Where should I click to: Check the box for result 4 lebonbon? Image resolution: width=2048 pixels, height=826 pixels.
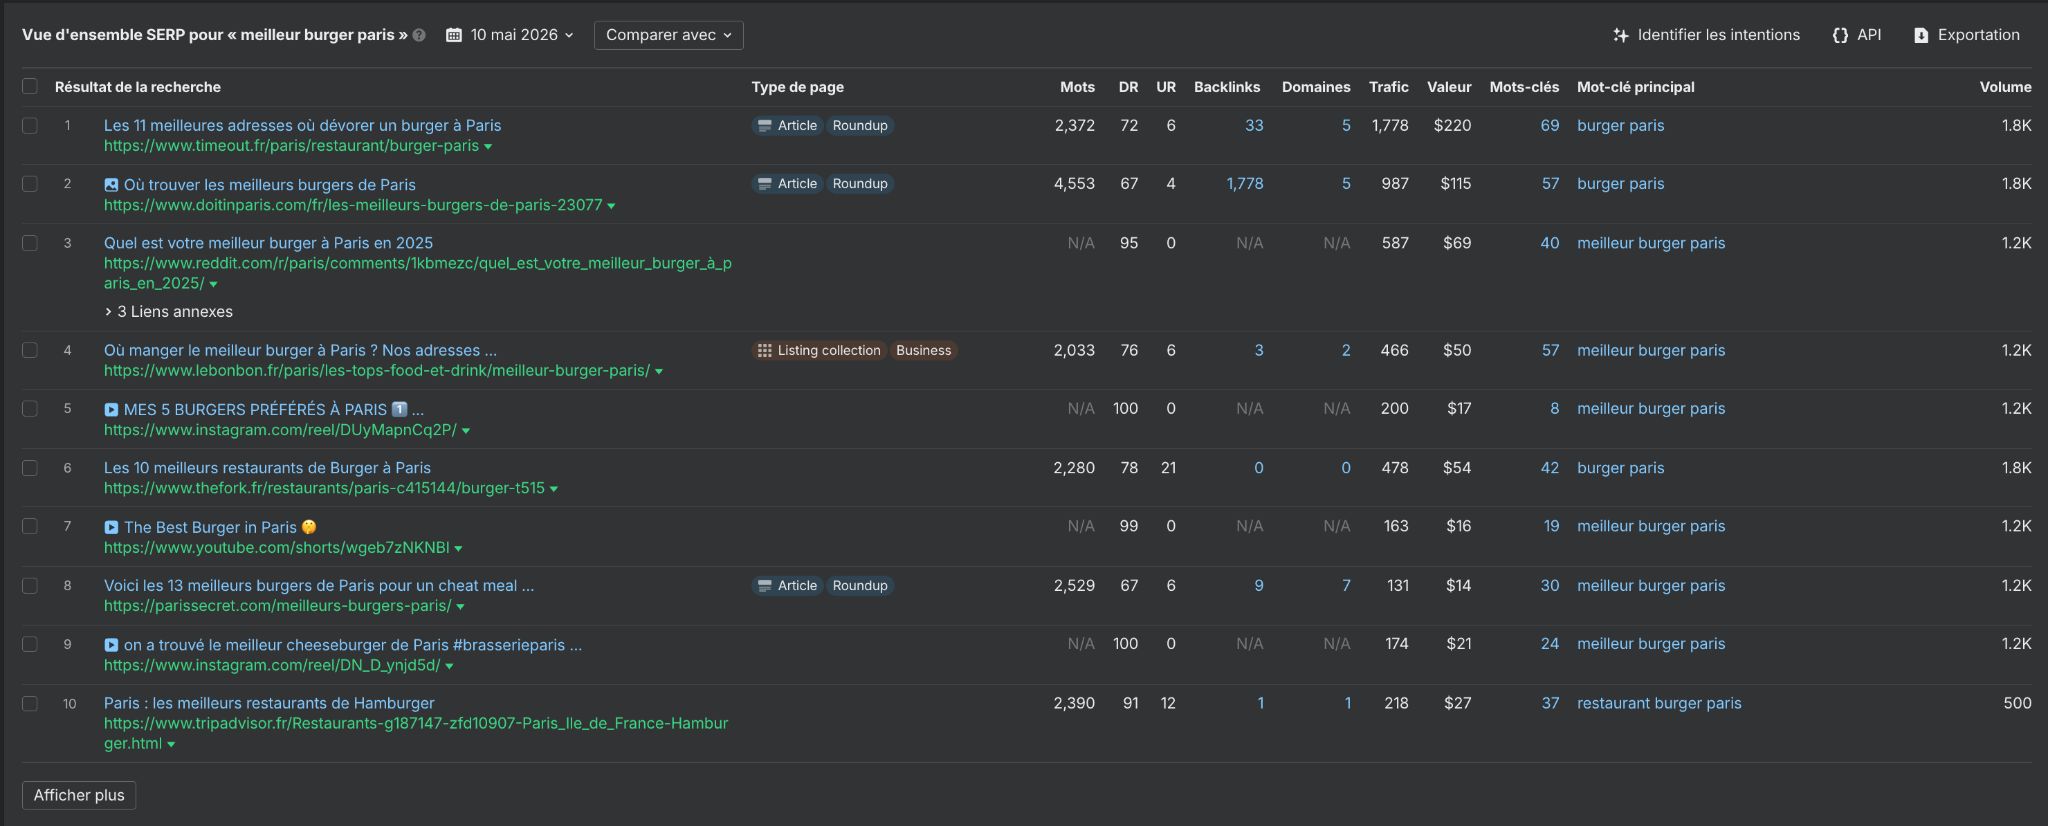[x=30, y=350]
